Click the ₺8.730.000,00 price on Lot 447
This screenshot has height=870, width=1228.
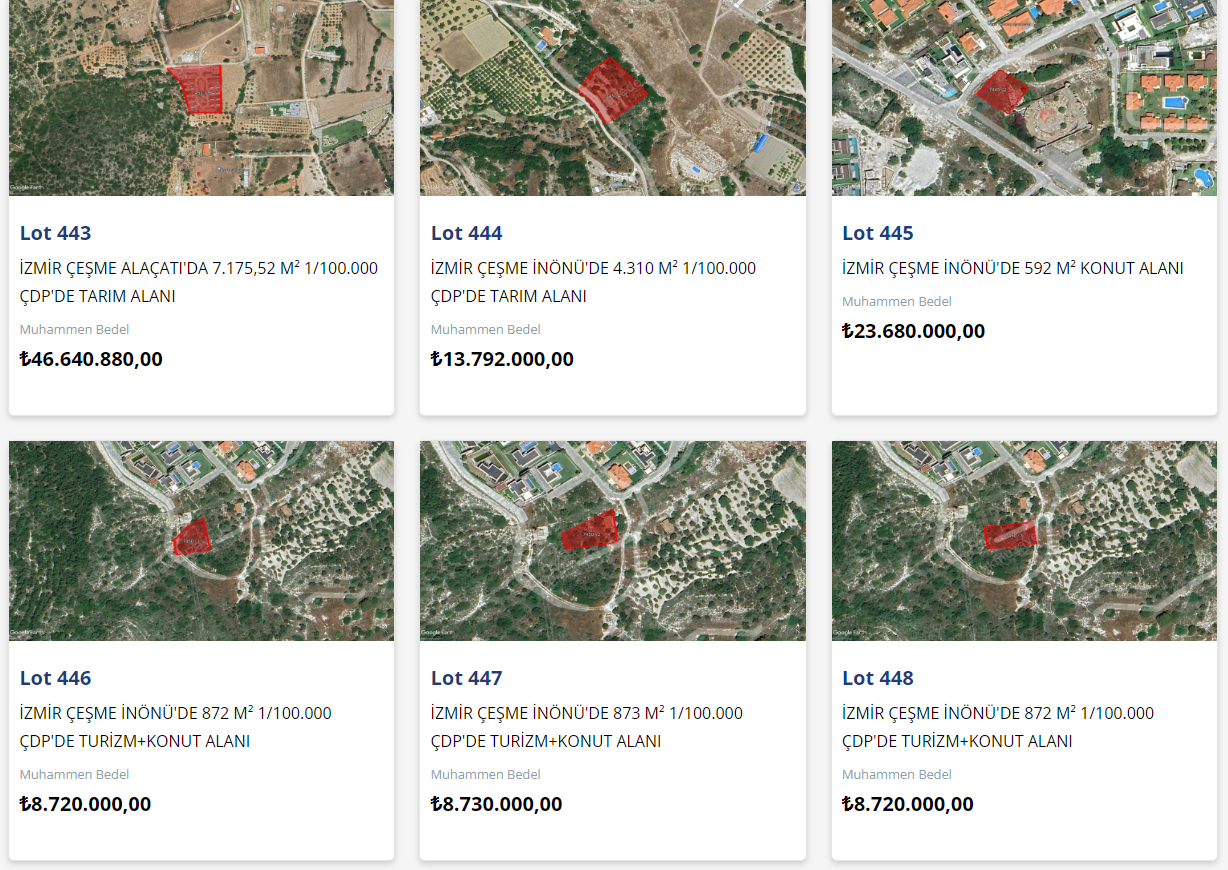(496, 804)
